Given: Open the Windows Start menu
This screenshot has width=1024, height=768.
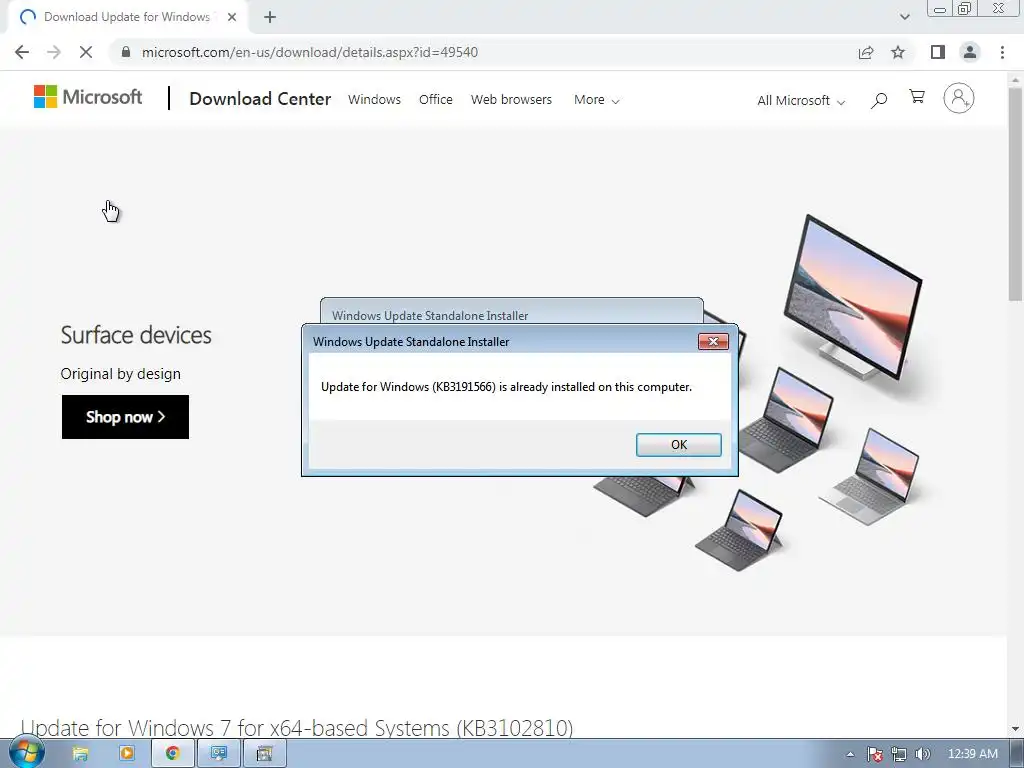Looking at the screenshot, I should click(25, 753).
